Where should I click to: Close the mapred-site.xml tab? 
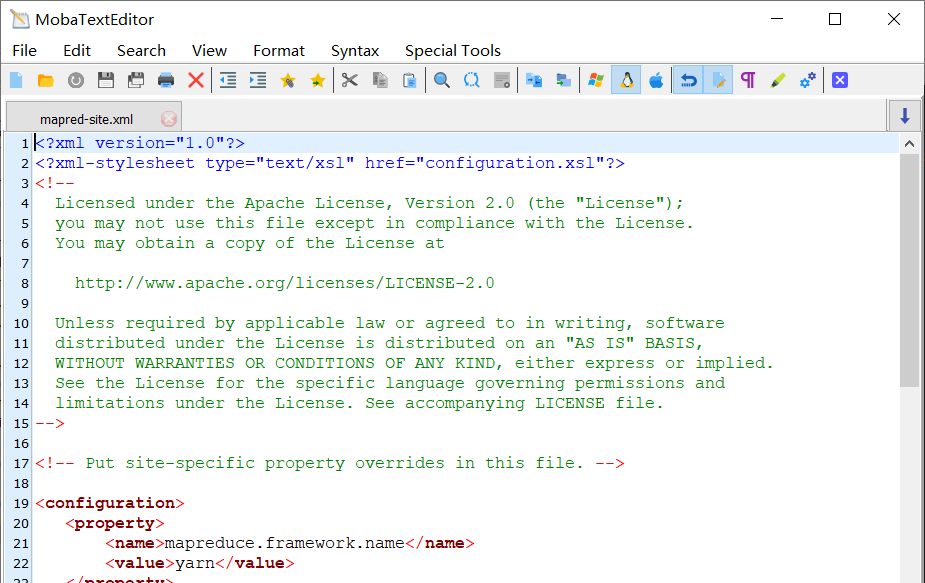(x=169, y=119)
